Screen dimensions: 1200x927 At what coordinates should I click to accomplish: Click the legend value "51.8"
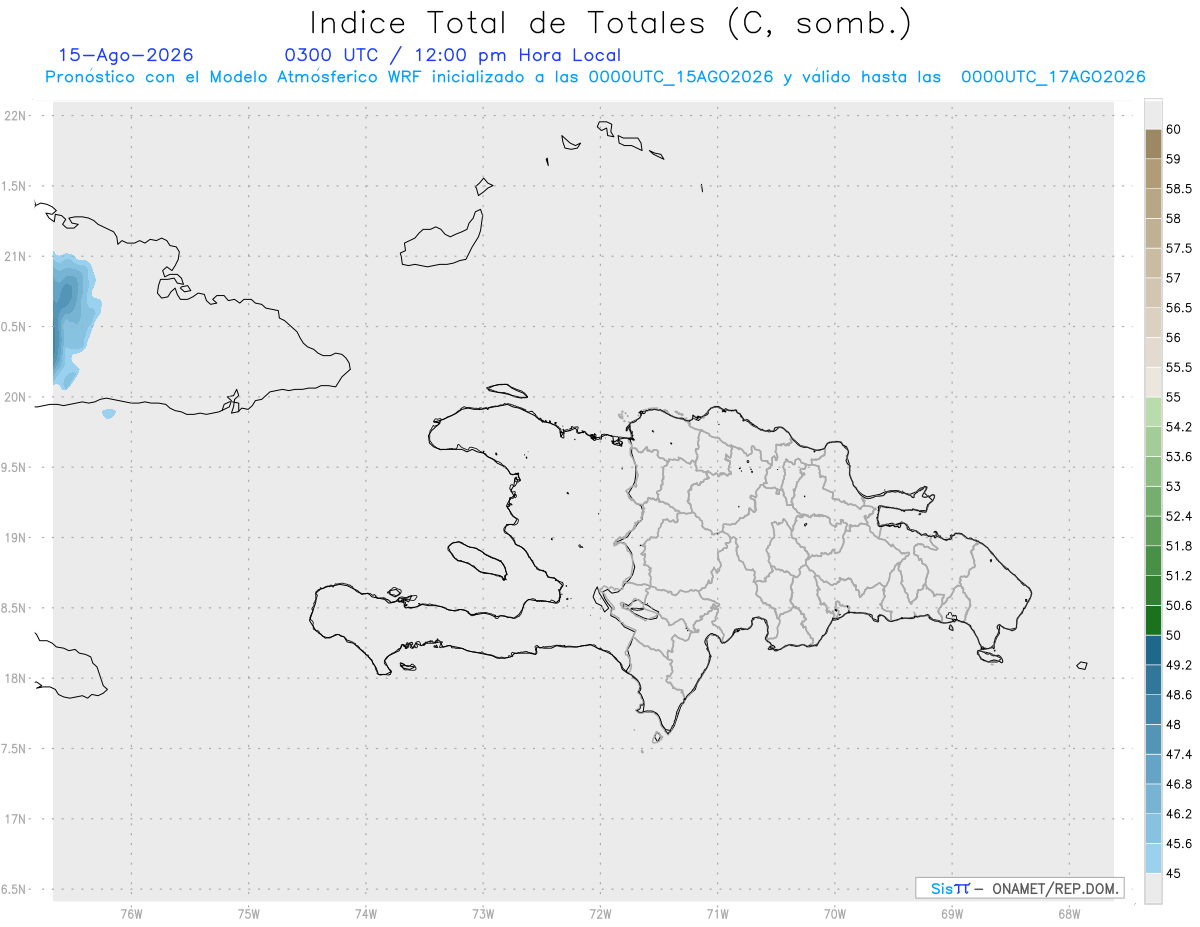[x=1178, y=546]
